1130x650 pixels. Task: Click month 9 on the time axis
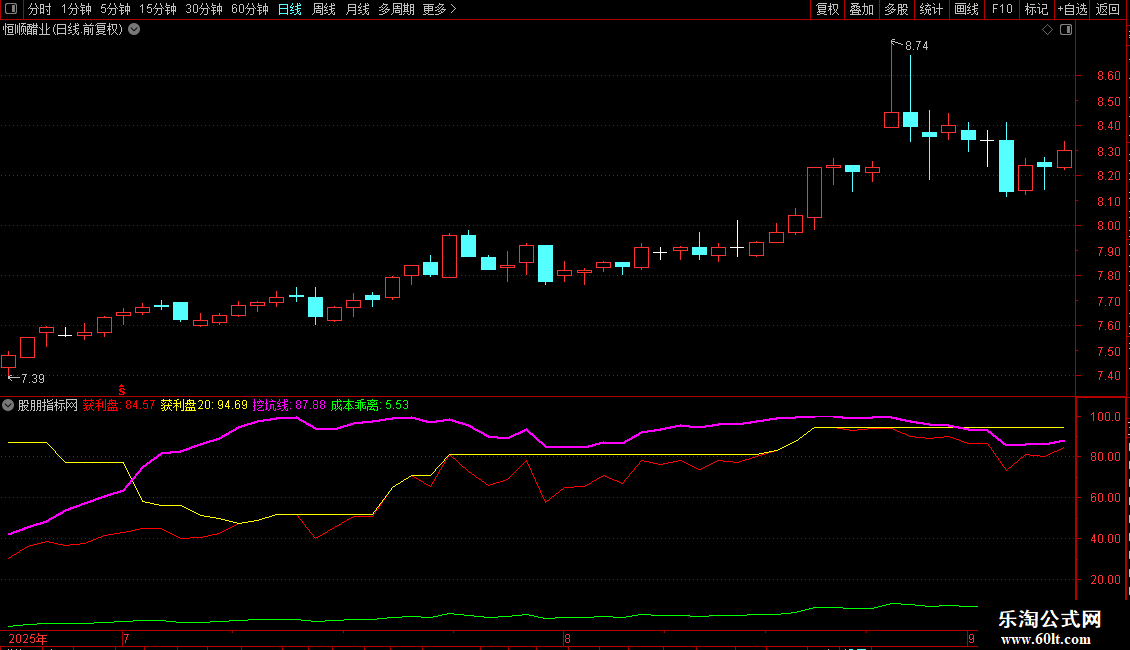coord(971,639)
